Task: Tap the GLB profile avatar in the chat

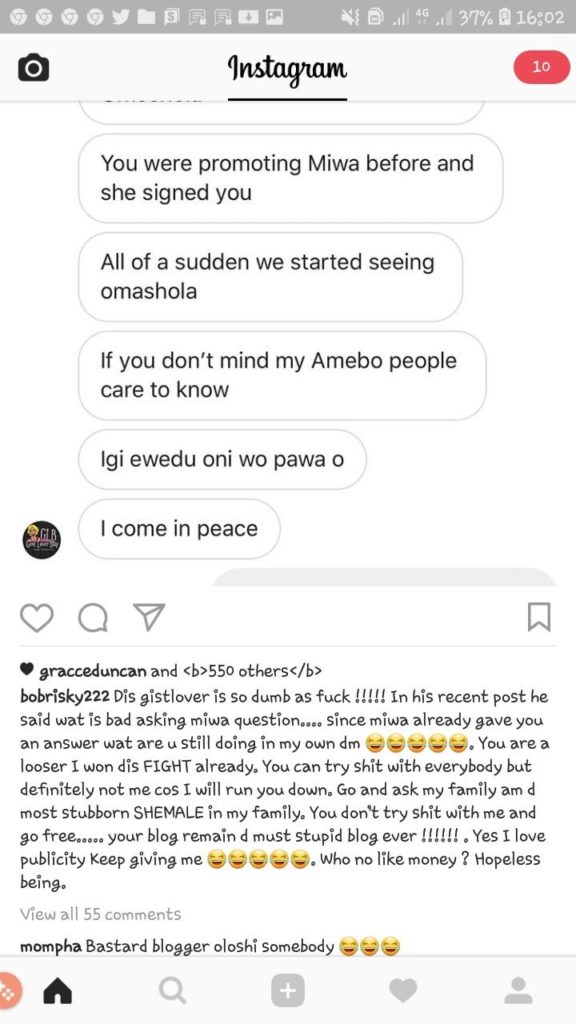Action: 42,539
